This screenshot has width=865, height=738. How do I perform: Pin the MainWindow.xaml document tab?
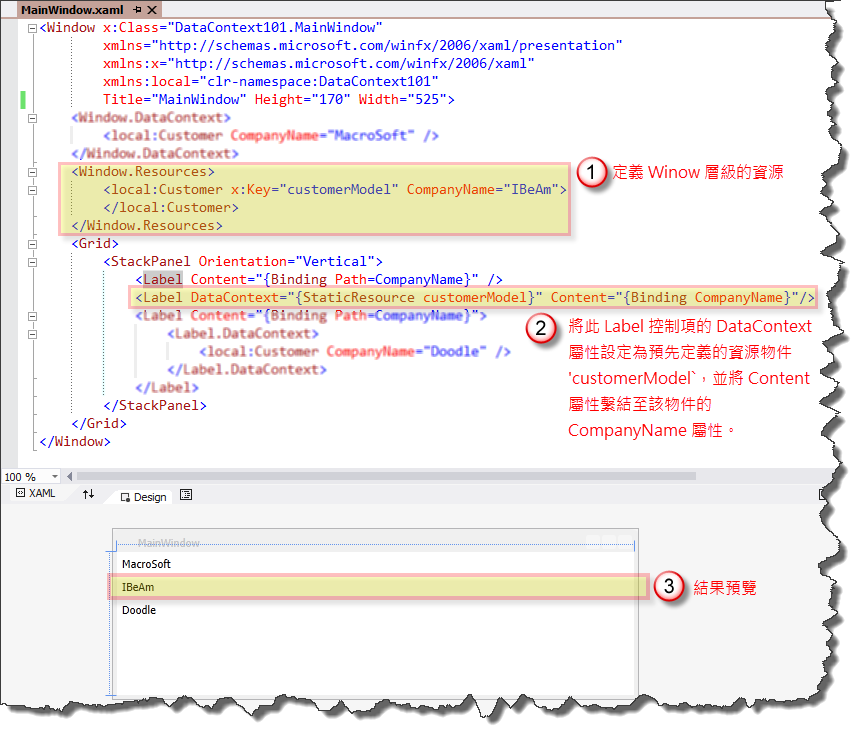pos(136,10)
